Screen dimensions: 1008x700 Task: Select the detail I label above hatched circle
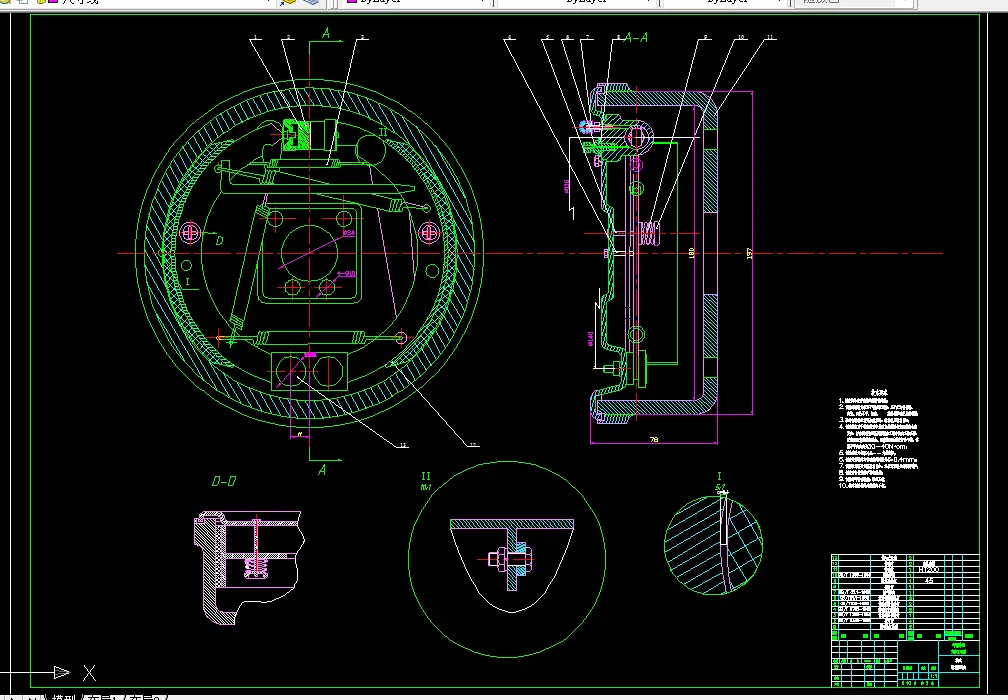(719, 476)
